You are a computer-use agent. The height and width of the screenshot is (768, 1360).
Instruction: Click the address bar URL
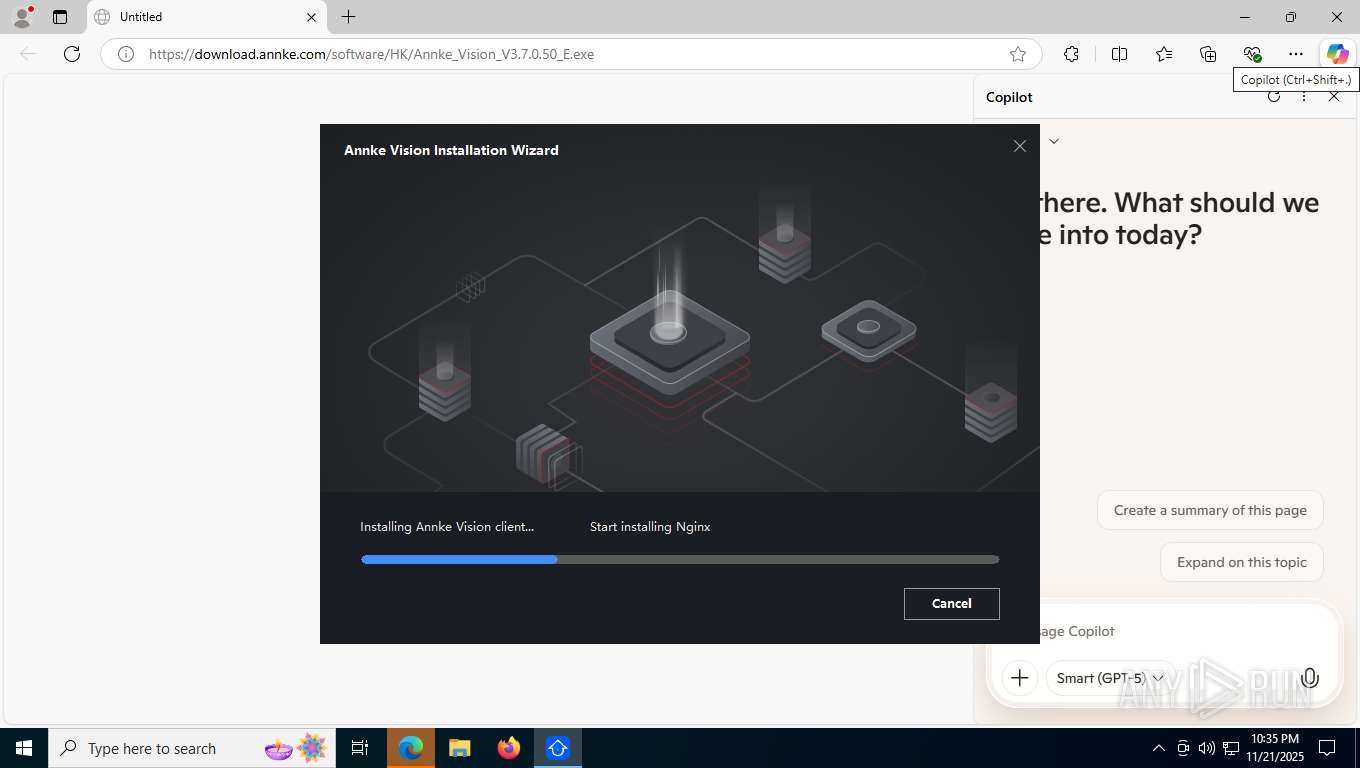pyautogui.click(x=371, y=54)
